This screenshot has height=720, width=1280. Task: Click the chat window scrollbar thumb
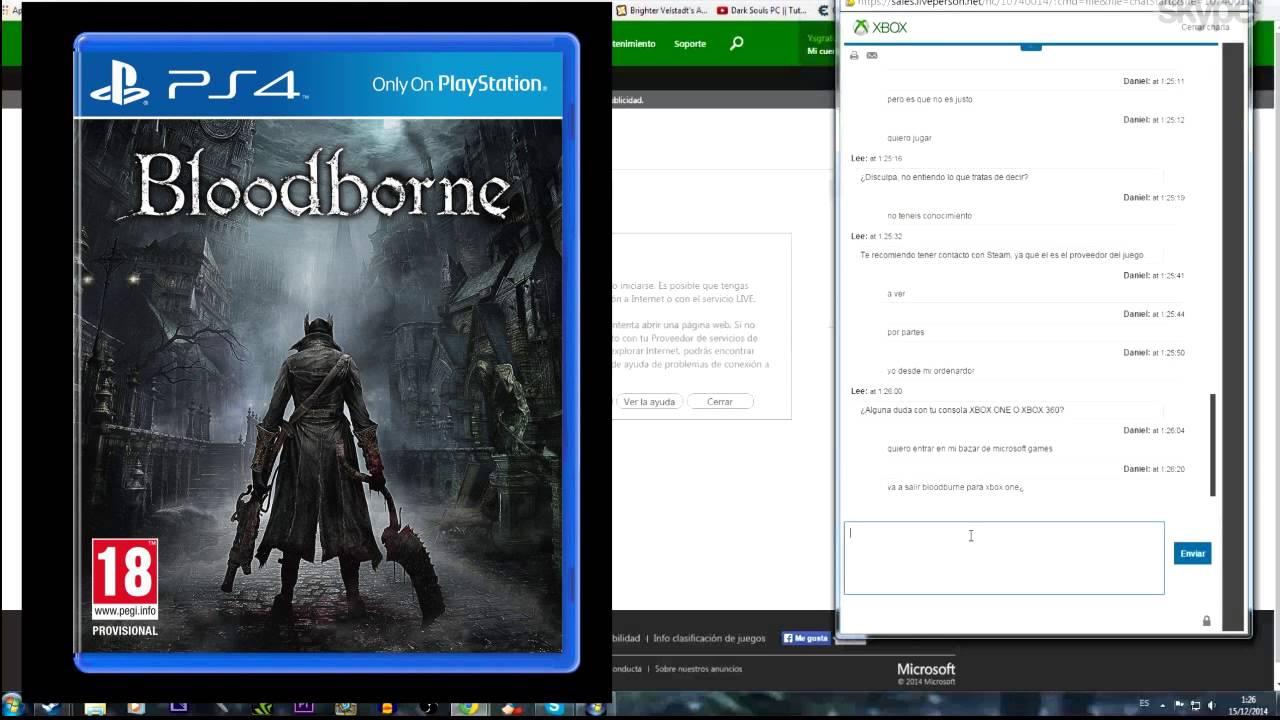[1213, 444]
